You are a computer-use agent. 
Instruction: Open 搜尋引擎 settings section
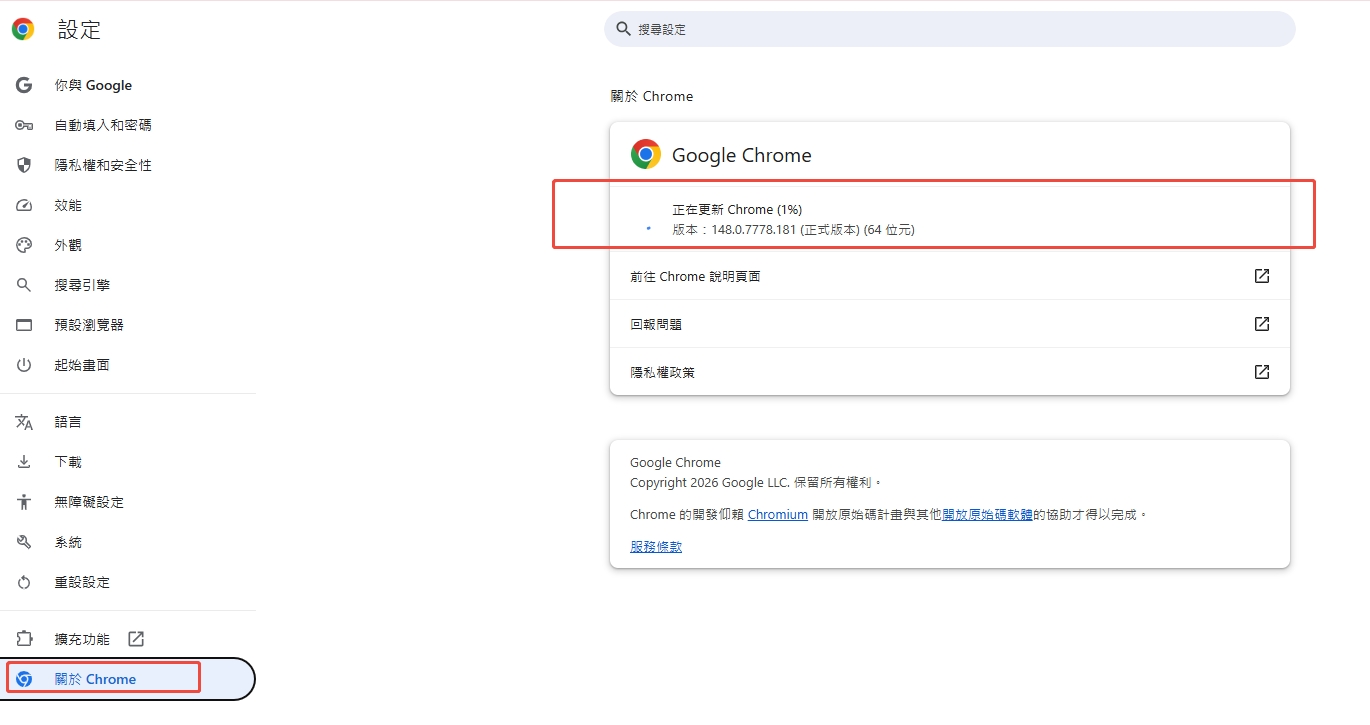tap(128, 285)
